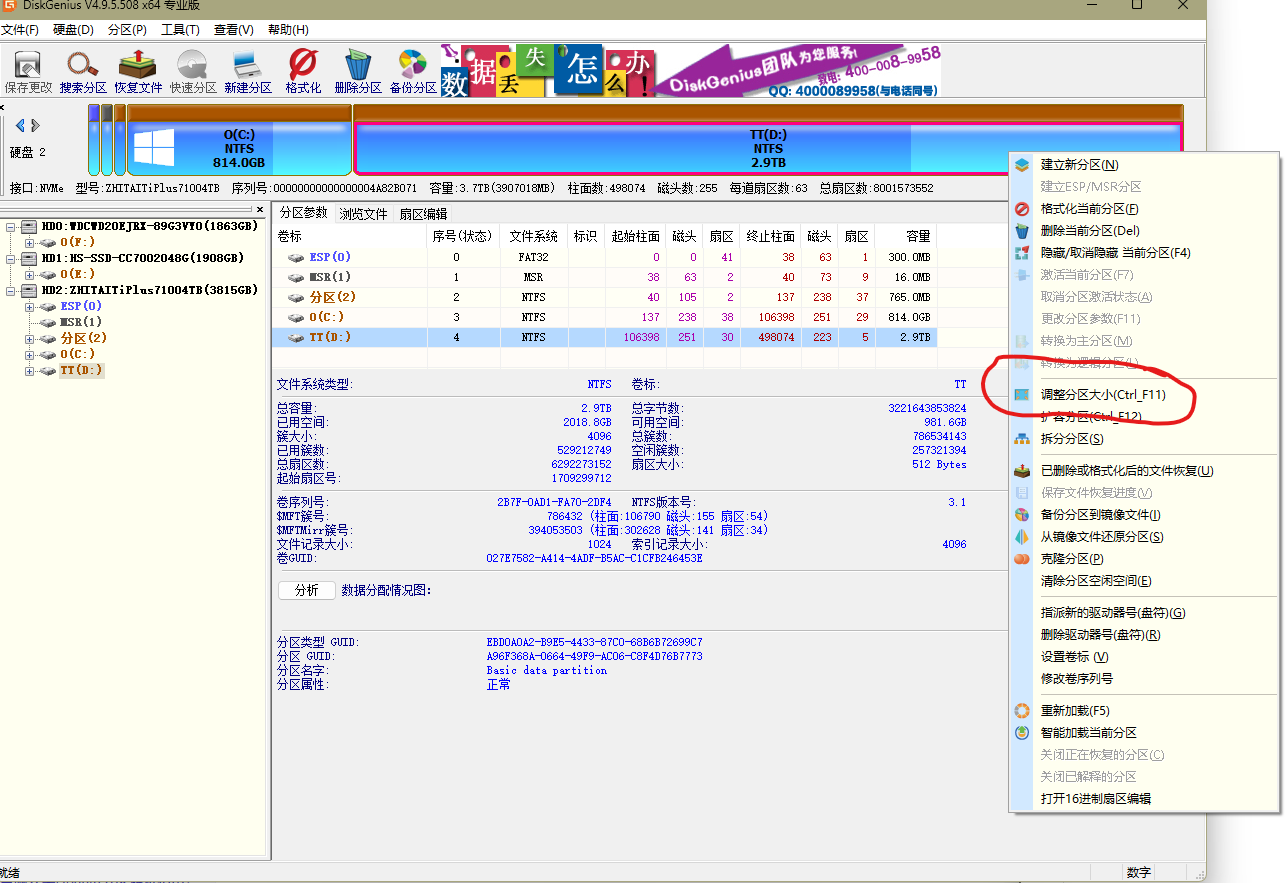Viewport: 1285px width, 883px height.
Task: Launch 快速分区 quick partition tool
Action: pos(192,70)
